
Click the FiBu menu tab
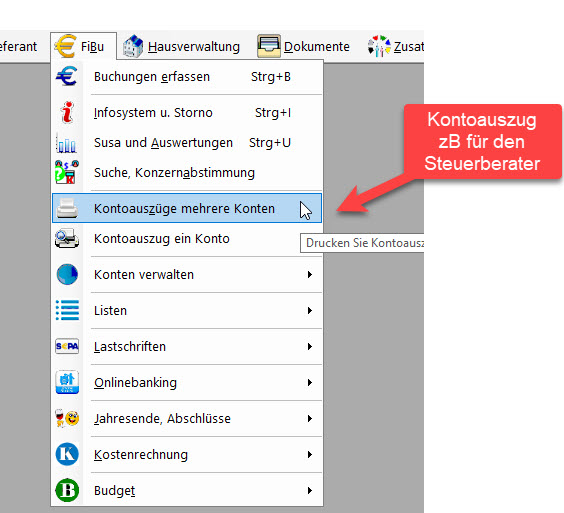(x=83, y=46)
